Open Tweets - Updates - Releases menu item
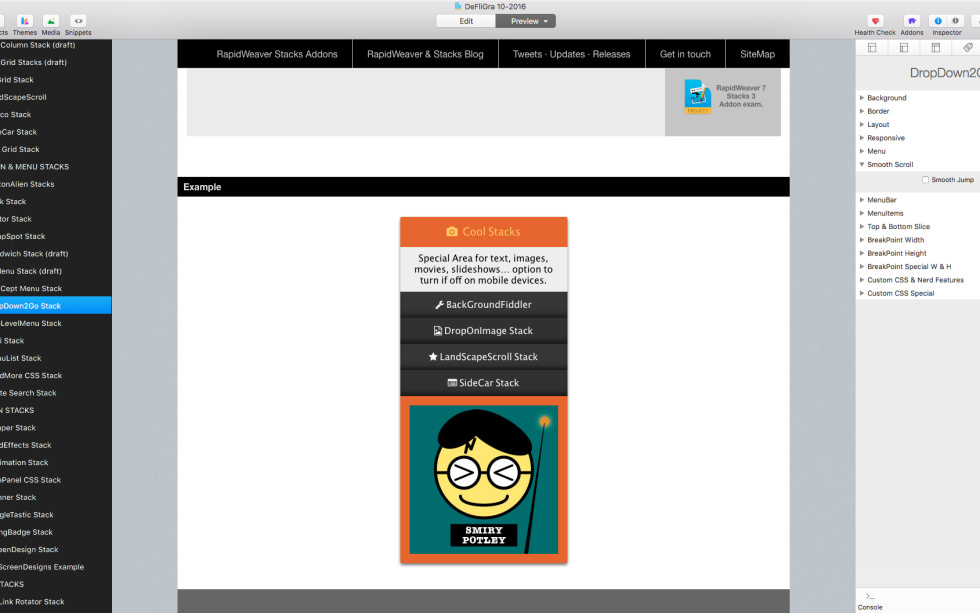Screen dimensions: 980x613 pos(571,54)
